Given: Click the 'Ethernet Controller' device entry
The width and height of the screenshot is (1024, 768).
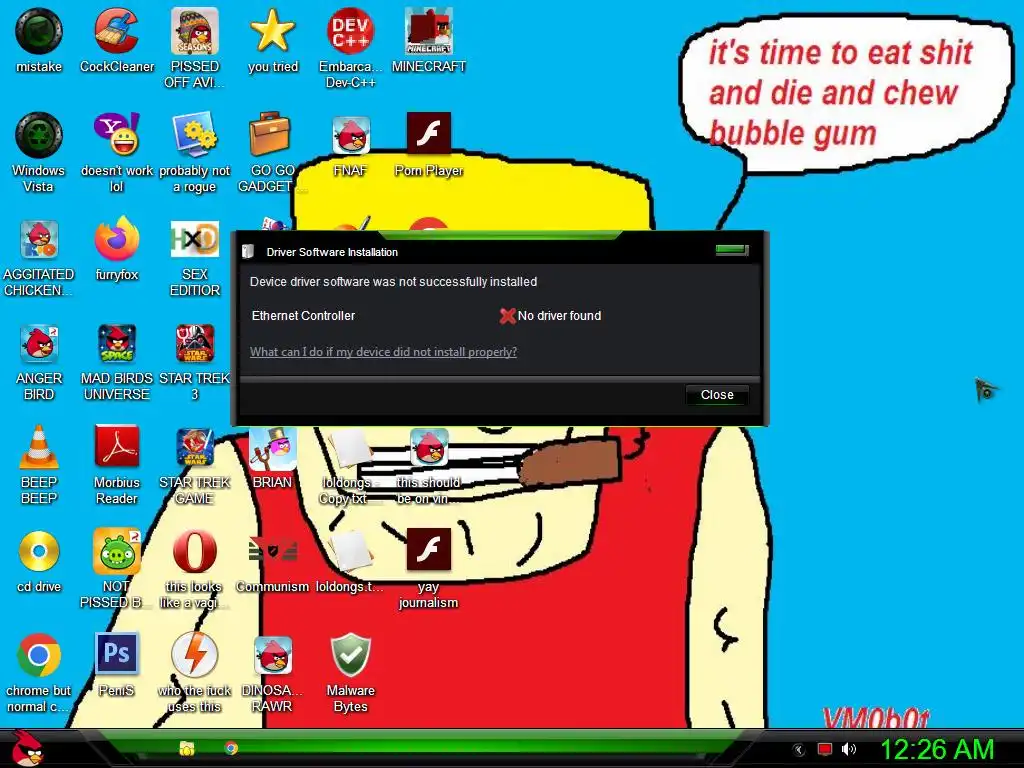Looking at the screenshot, I should coord(303,315).
